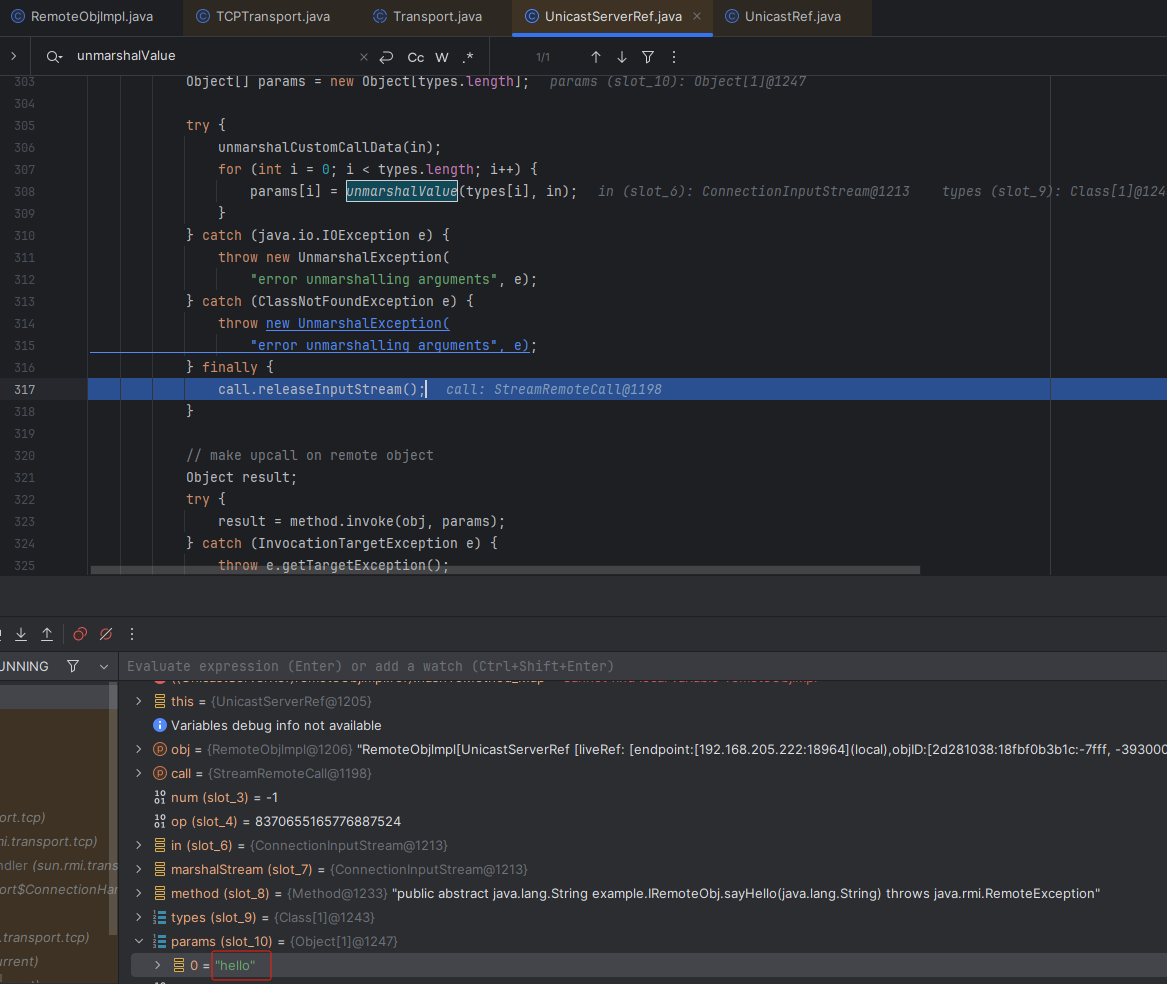Screen dimensions: 1167x984
Task: Close the UnicastServerRef.java tab
Action: (697, 17)
